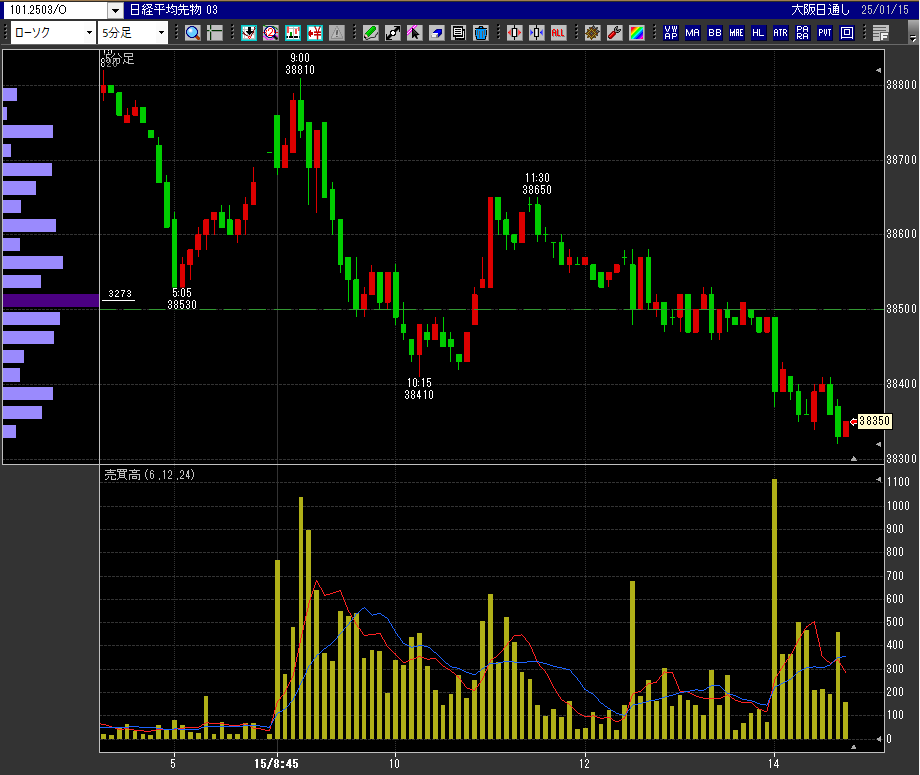Screen dimensions: 920x775
Task: Click the tallest volume bar near 14:00
Action: click(x=774, y=609)
